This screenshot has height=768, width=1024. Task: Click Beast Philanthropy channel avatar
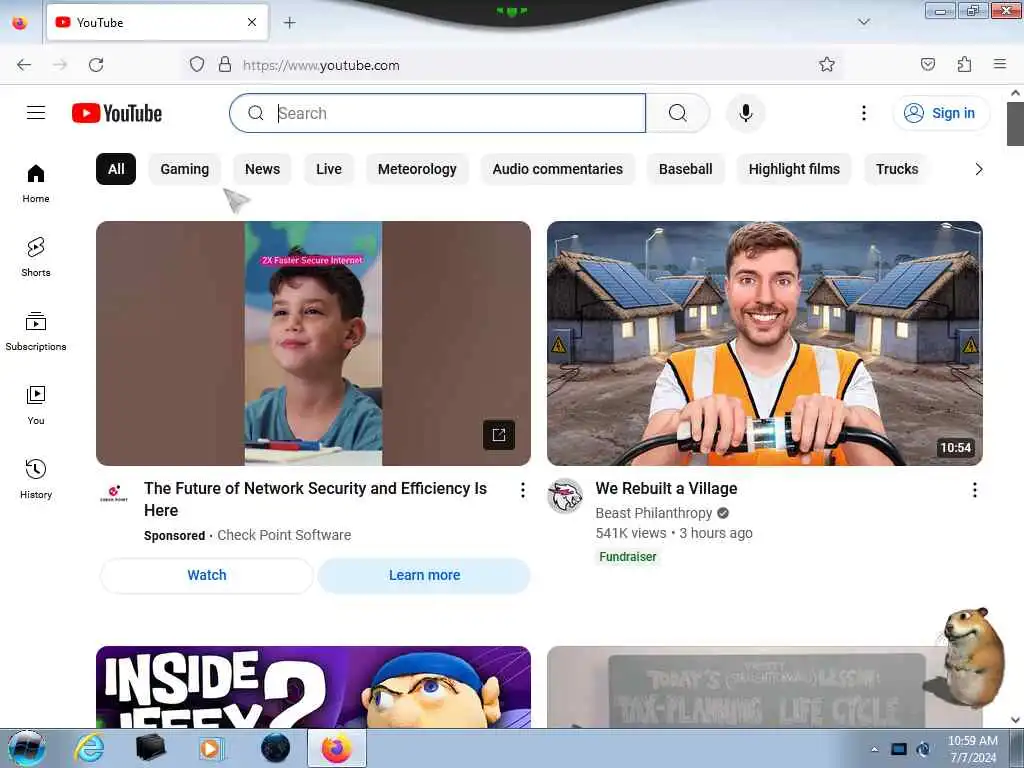[565, 496]
